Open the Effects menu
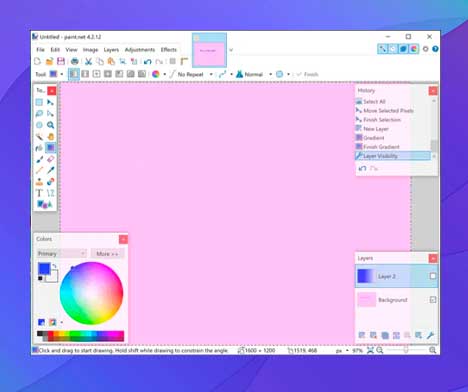The width and height of the screenshot is (468, 392). 169,50
